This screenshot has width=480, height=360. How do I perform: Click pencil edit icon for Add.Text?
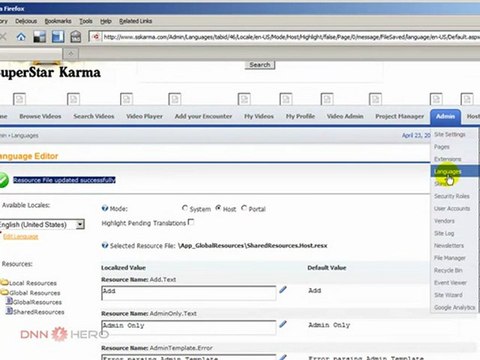283,290
